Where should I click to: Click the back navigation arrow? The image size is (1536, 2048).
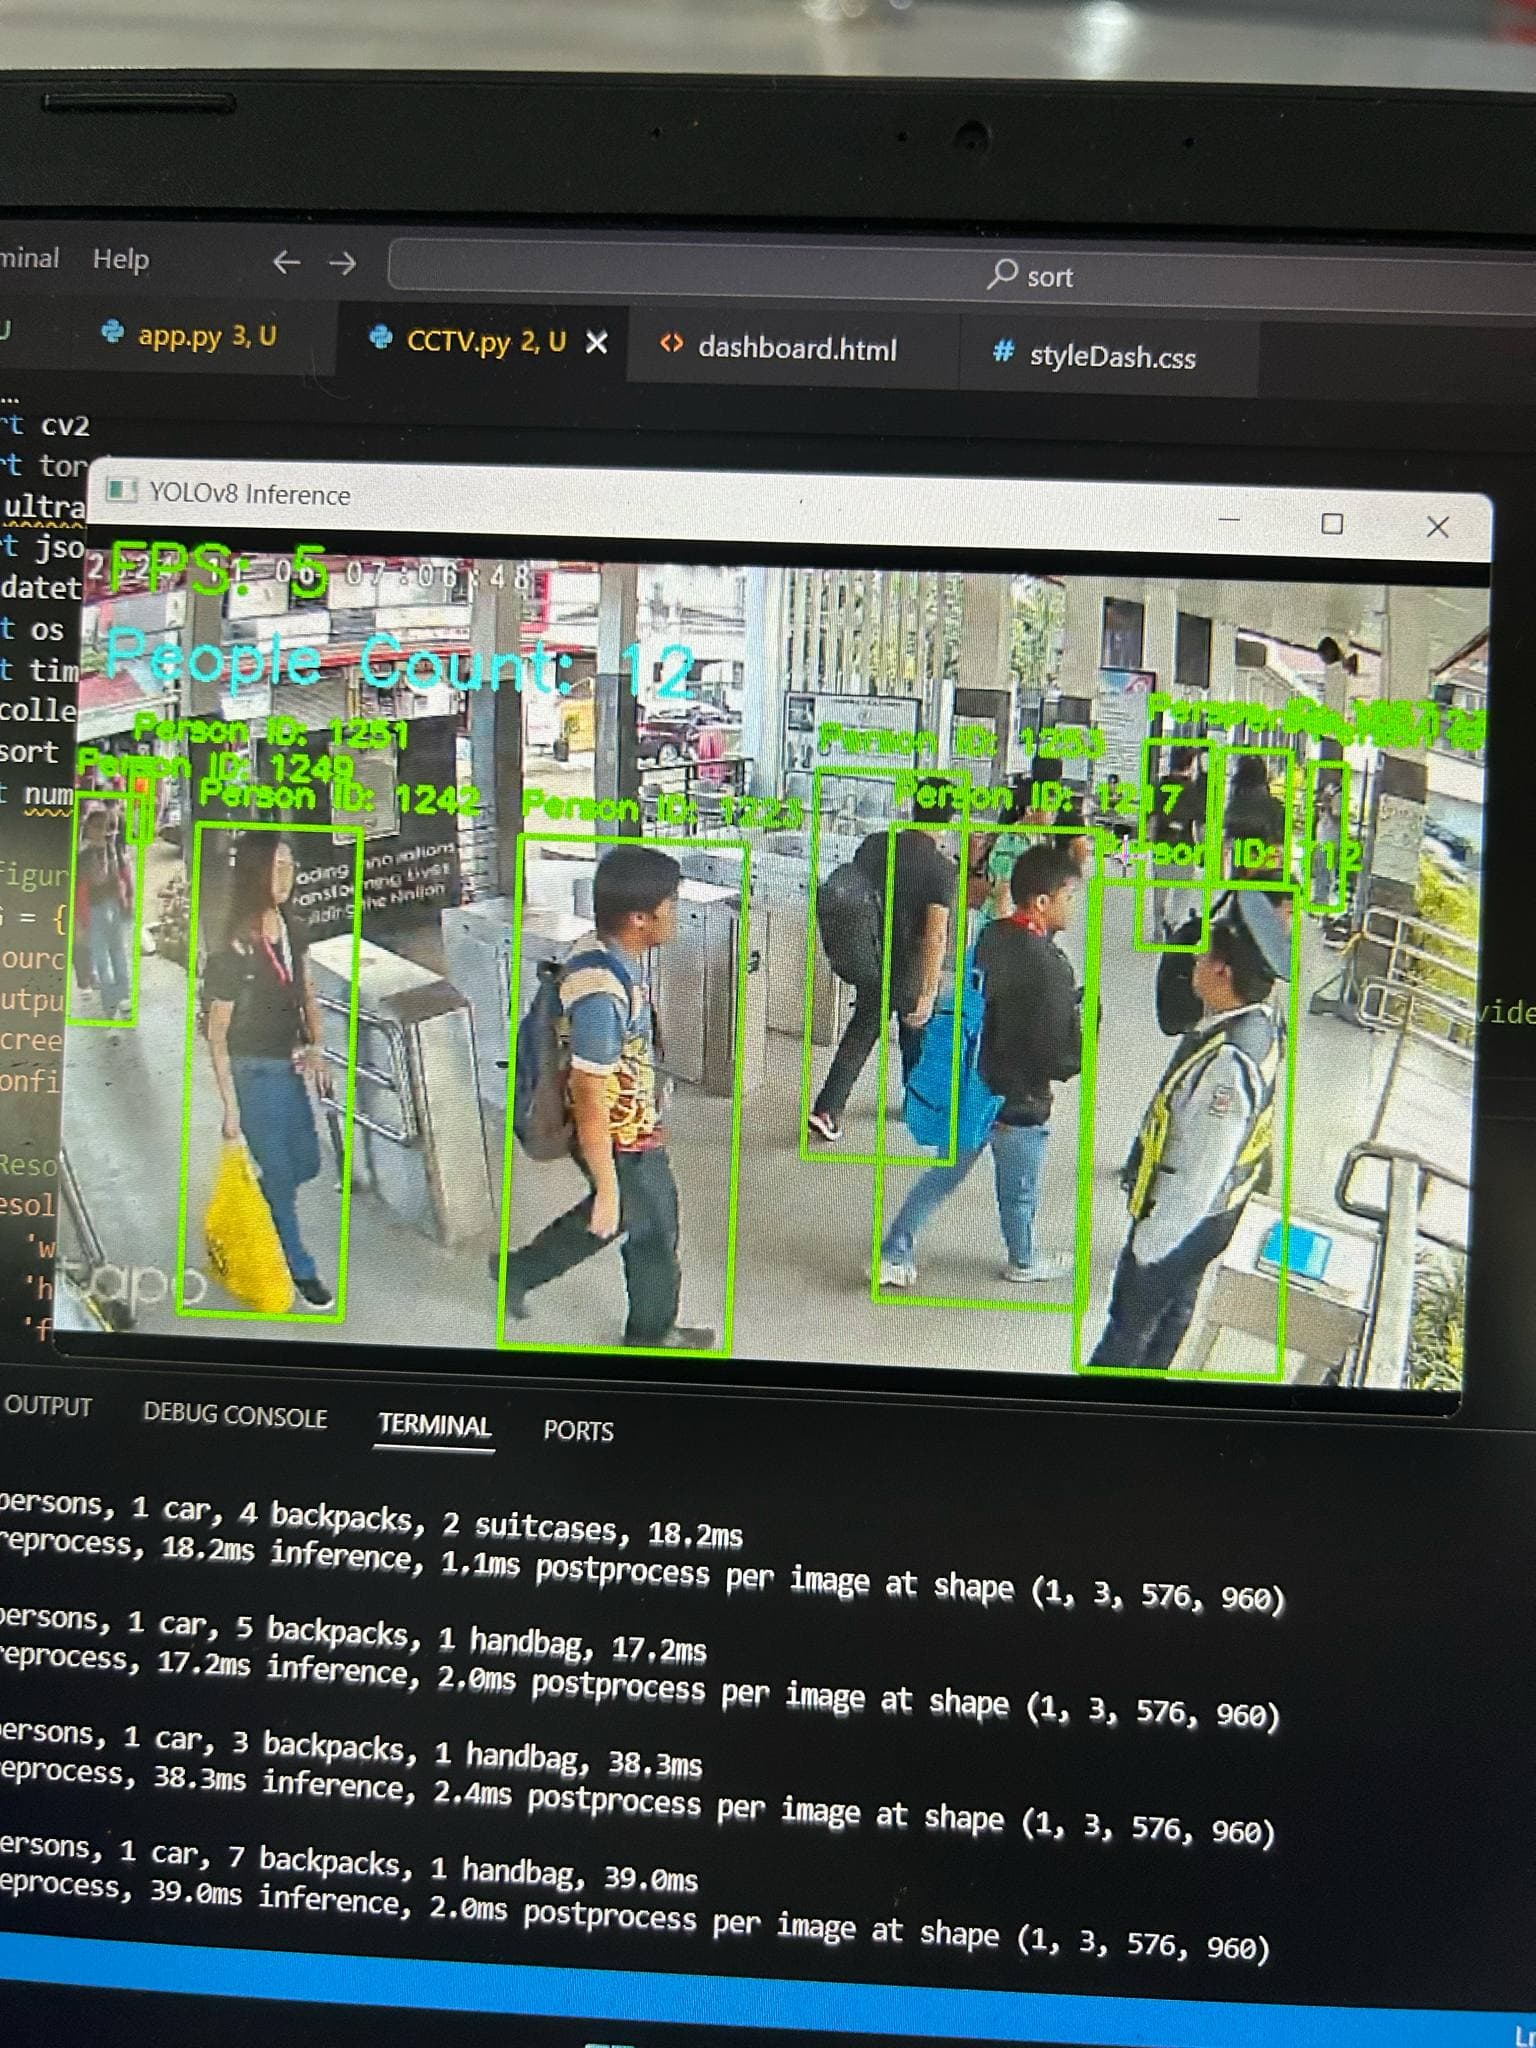286,262
